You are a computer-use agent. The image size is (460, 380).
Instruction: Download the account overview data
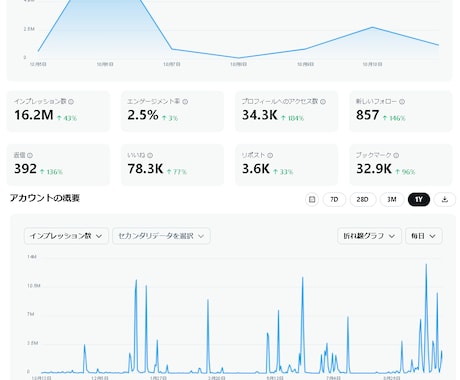pos(445,199)
